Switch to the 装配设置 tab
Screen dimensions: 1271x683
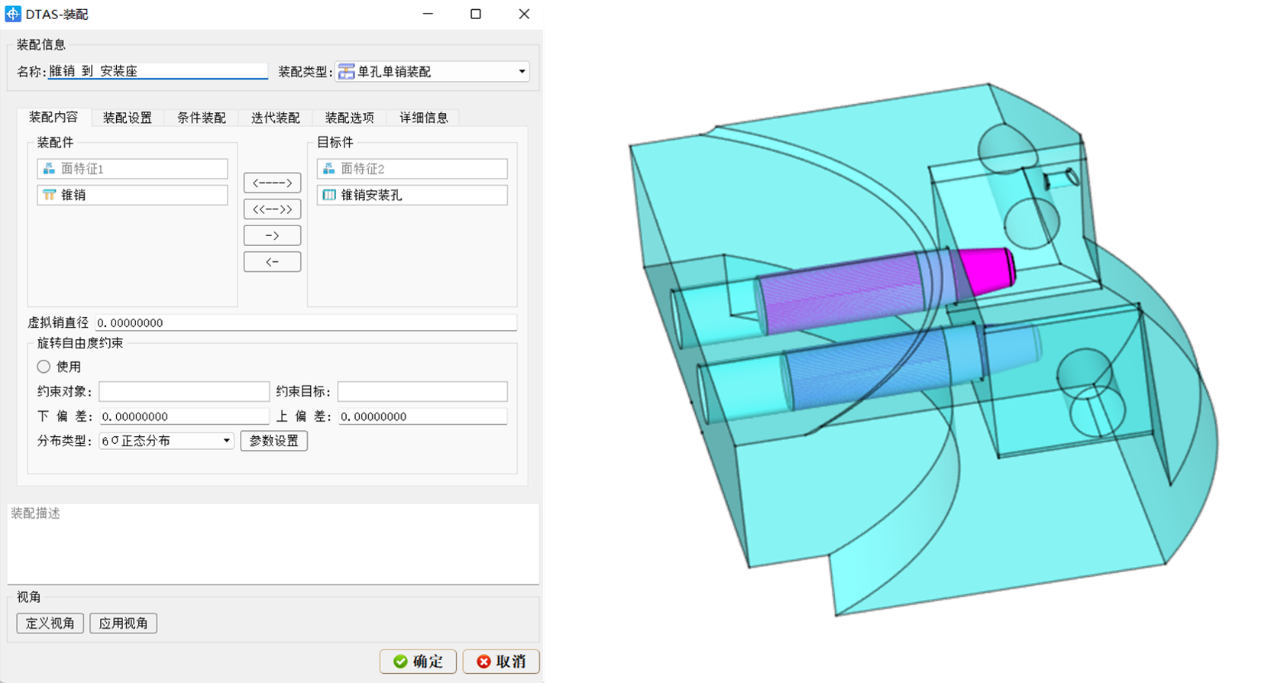pyautogui.click(x=128, y=117)
